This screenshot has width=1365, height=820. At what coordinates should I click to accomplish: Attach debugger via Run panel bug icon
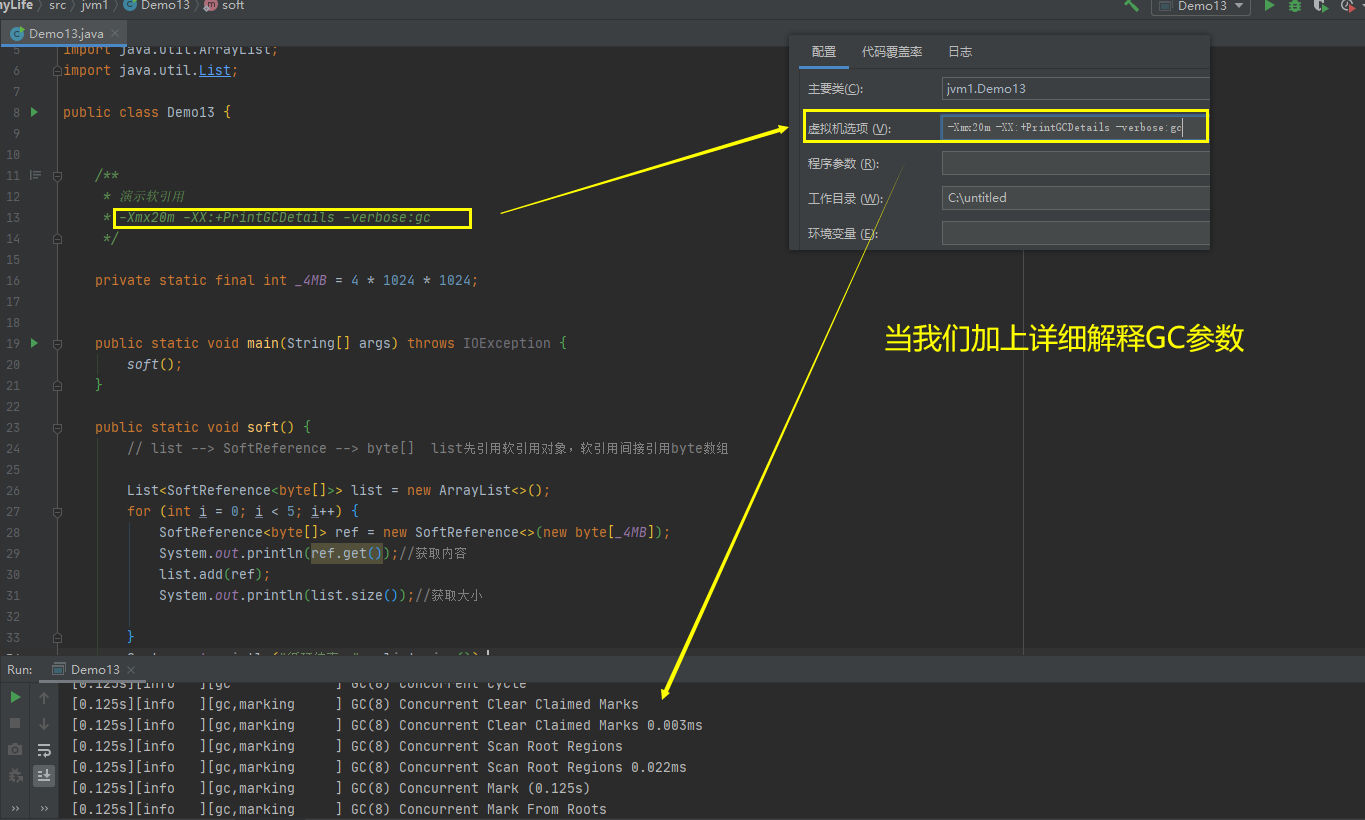click(x=15, y=775)
